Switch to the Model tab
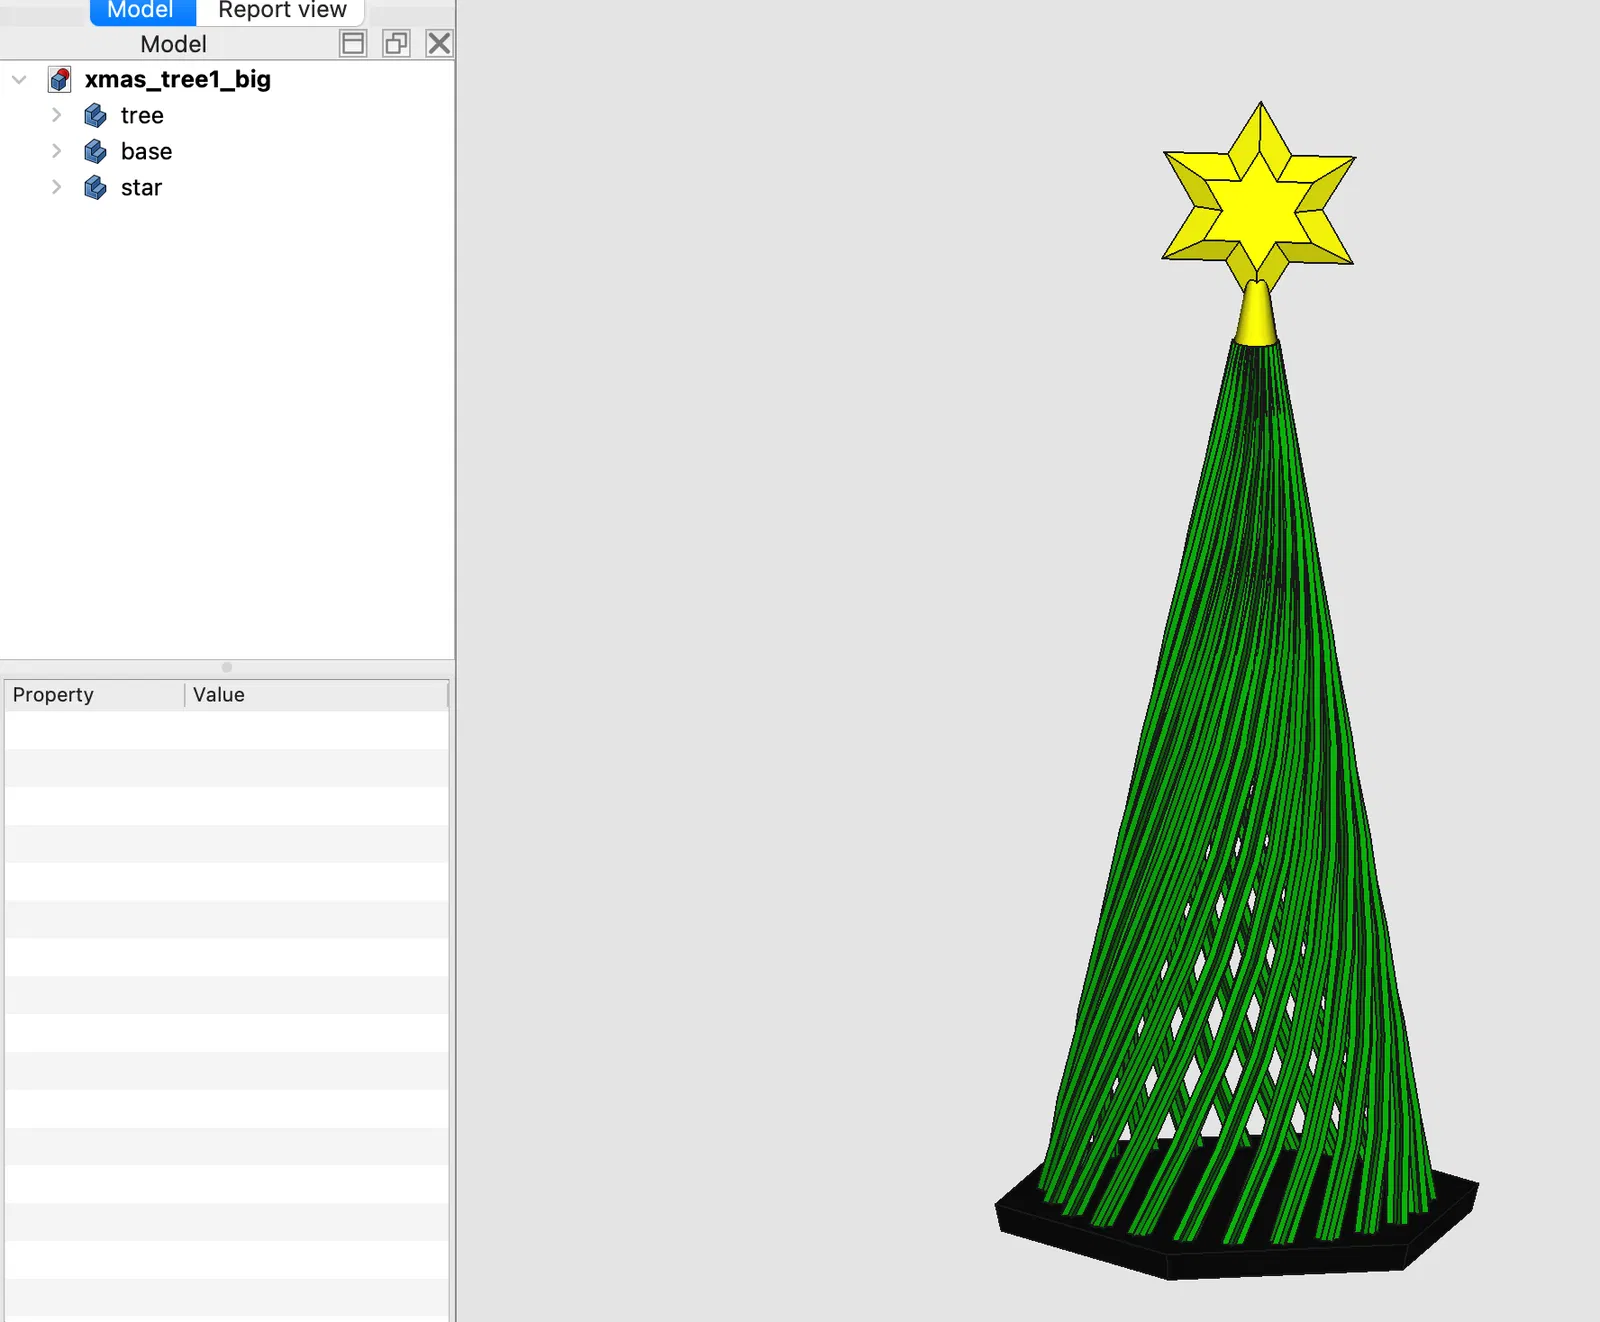 (x=142, y=11)
